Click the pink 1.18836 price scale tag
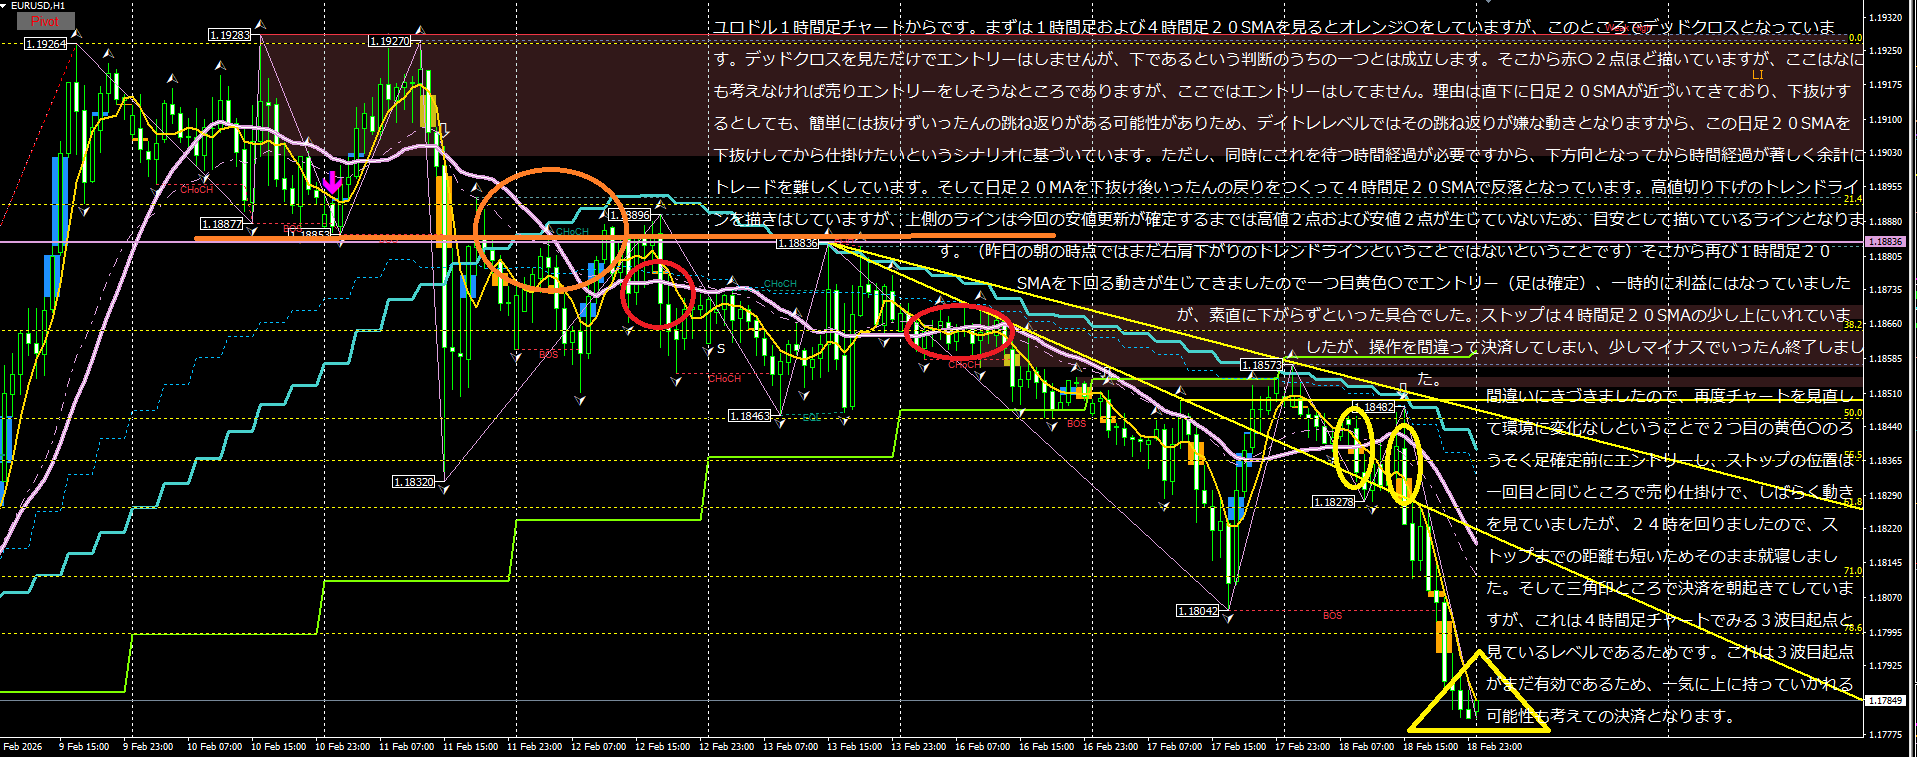Image resolution: width=1917 pixels, height=757 pixels. pyautogui.click(x=1886, y=242)
